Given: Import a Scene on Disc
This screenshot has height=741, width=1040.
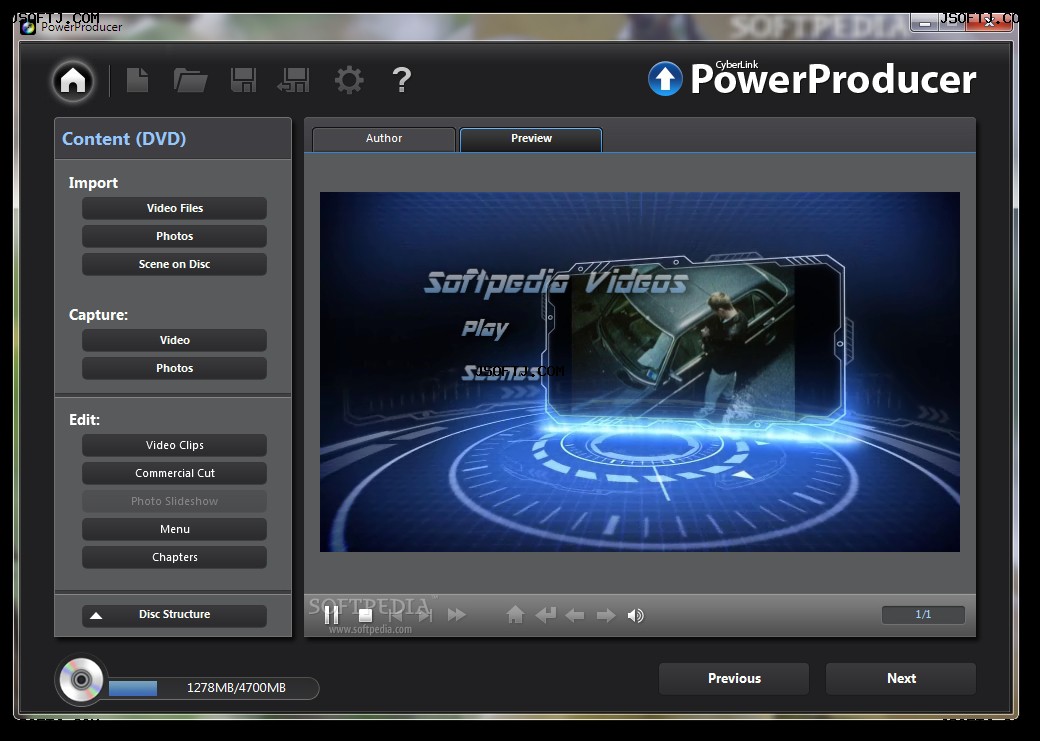Looking at the screenshot, I should point(174,264).
